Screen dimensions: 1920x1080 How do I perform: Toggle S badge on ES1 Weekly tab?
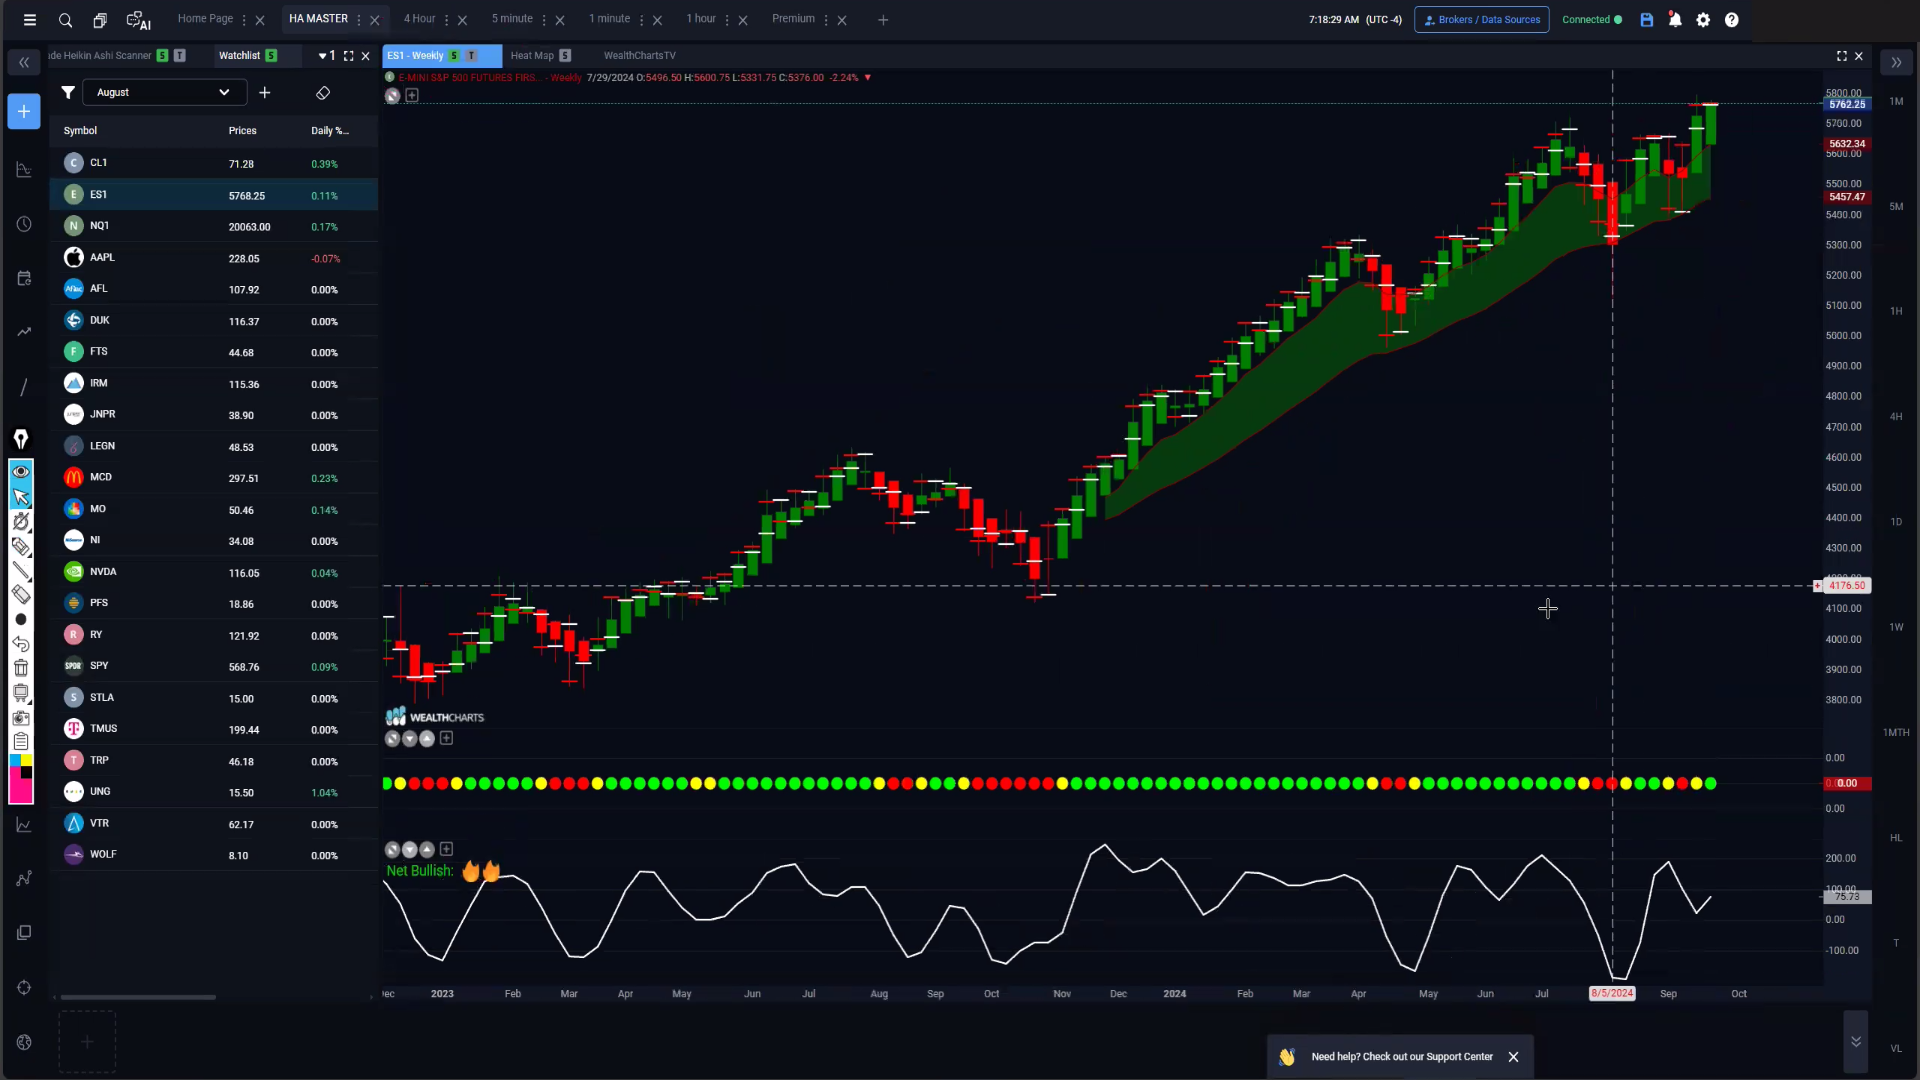[454, 56]
